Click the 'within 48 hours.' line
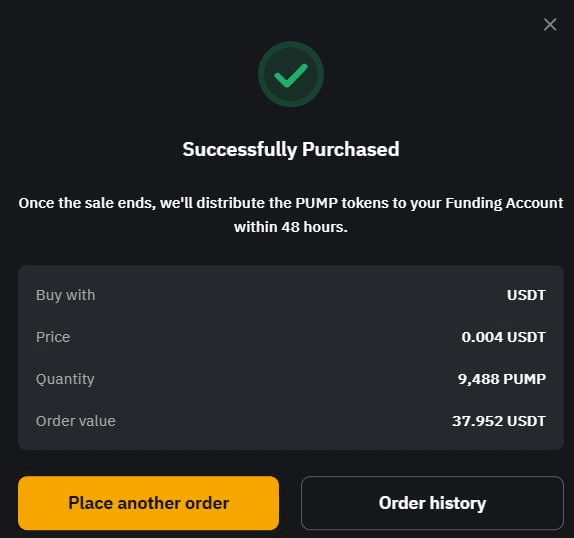This screenshot has height=538, width=574. 291,227
